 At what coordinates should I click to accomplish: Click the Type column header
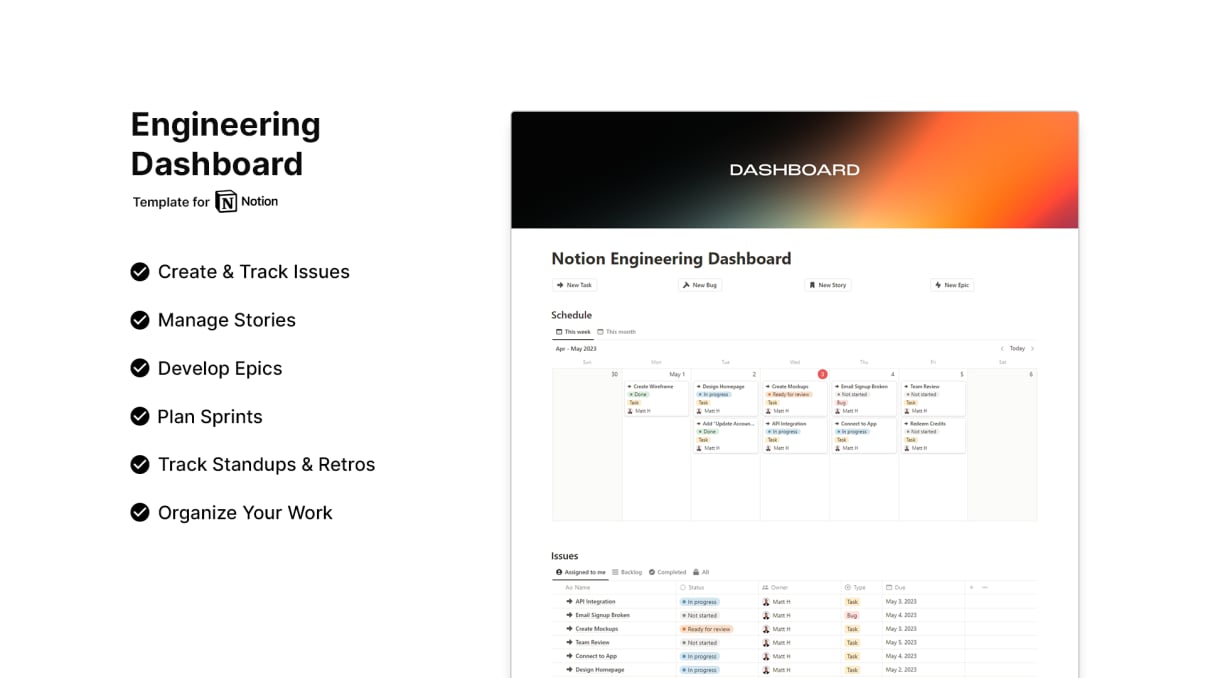pyautogui.click(x=855, y=588)
